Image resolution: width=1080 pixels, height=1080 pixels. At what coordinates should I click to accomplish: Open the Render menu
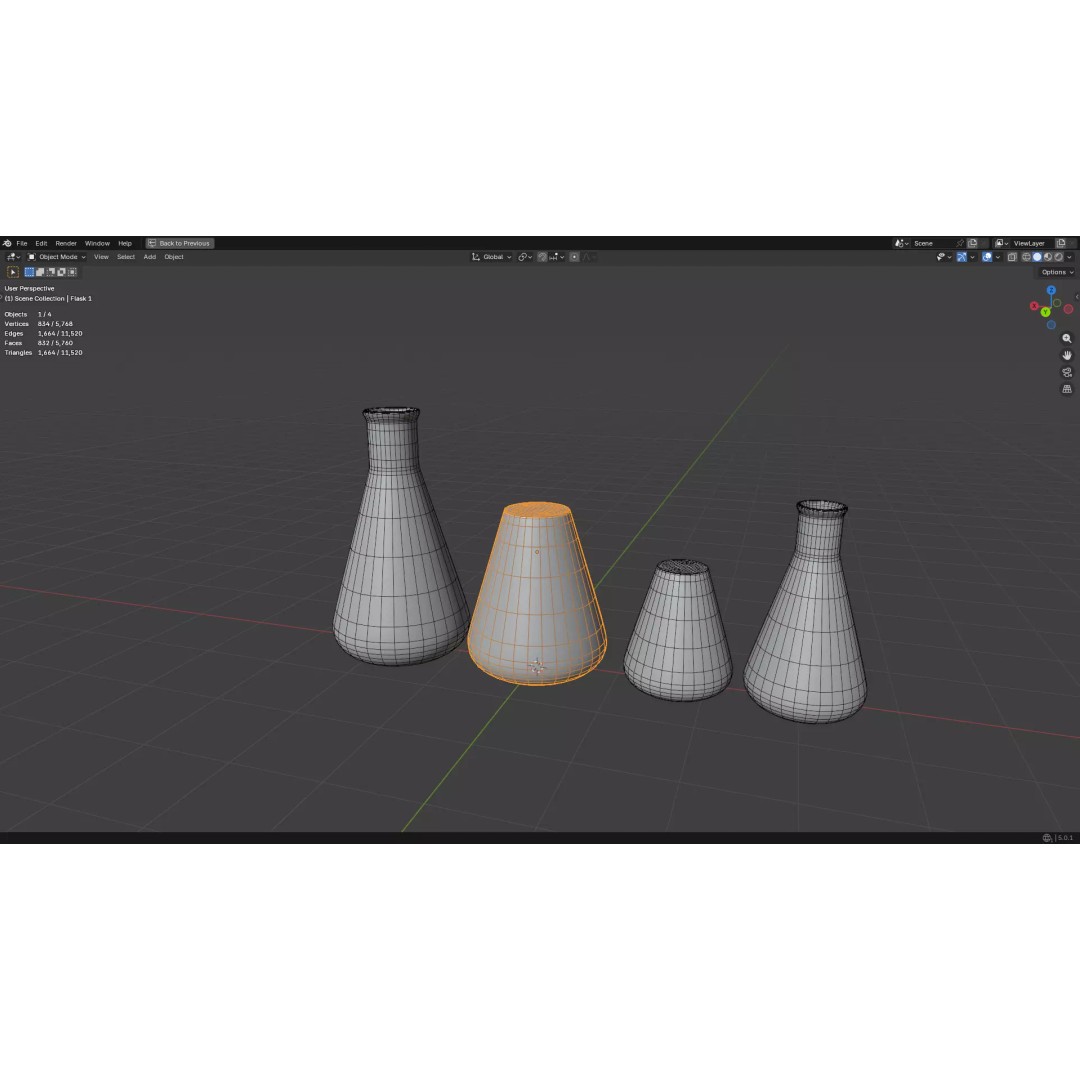coord(66,243)
